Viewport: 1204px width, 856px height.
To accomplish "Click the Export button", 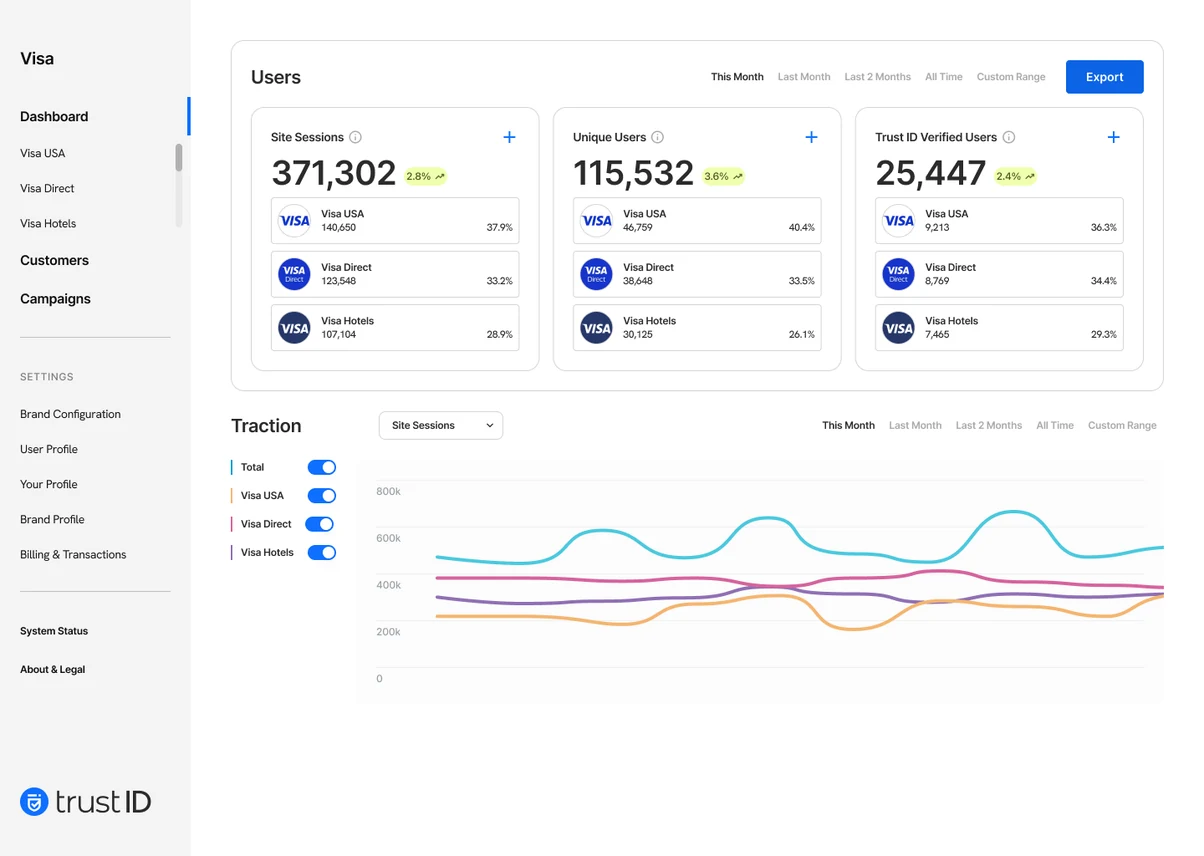I will (x=1104, y=77).
